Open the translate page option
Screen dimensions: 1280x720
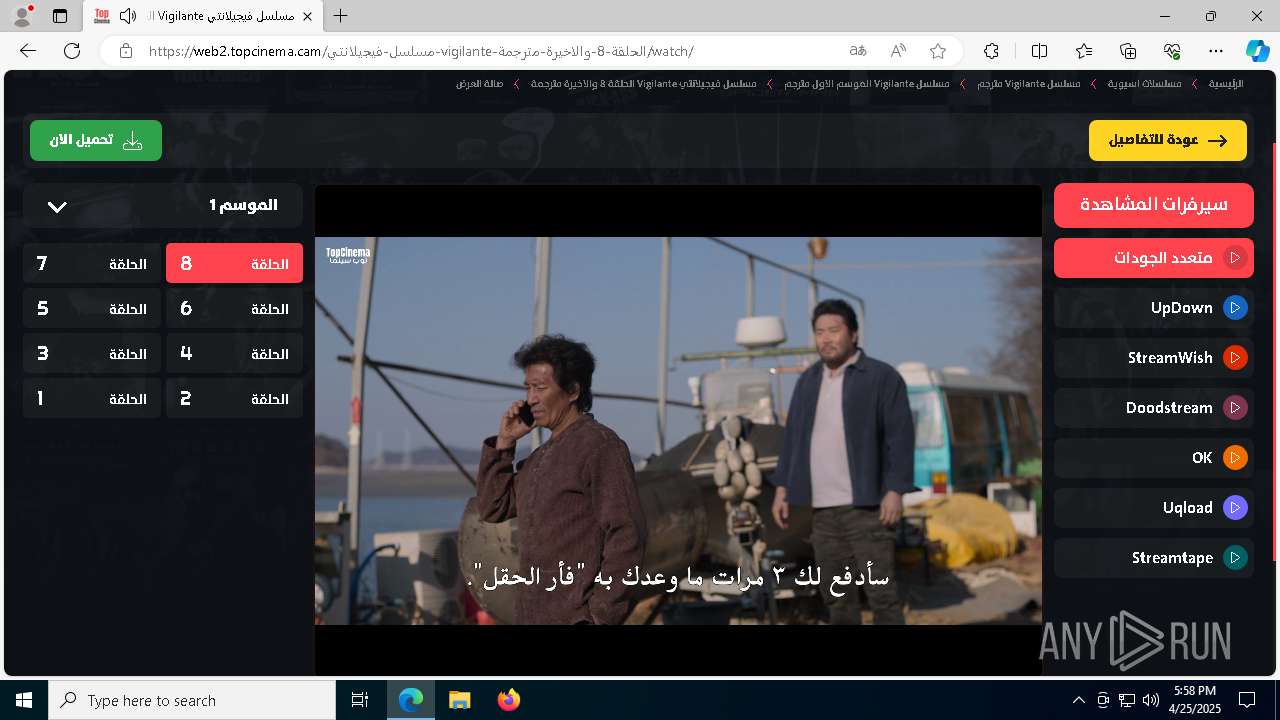(858, 51)
